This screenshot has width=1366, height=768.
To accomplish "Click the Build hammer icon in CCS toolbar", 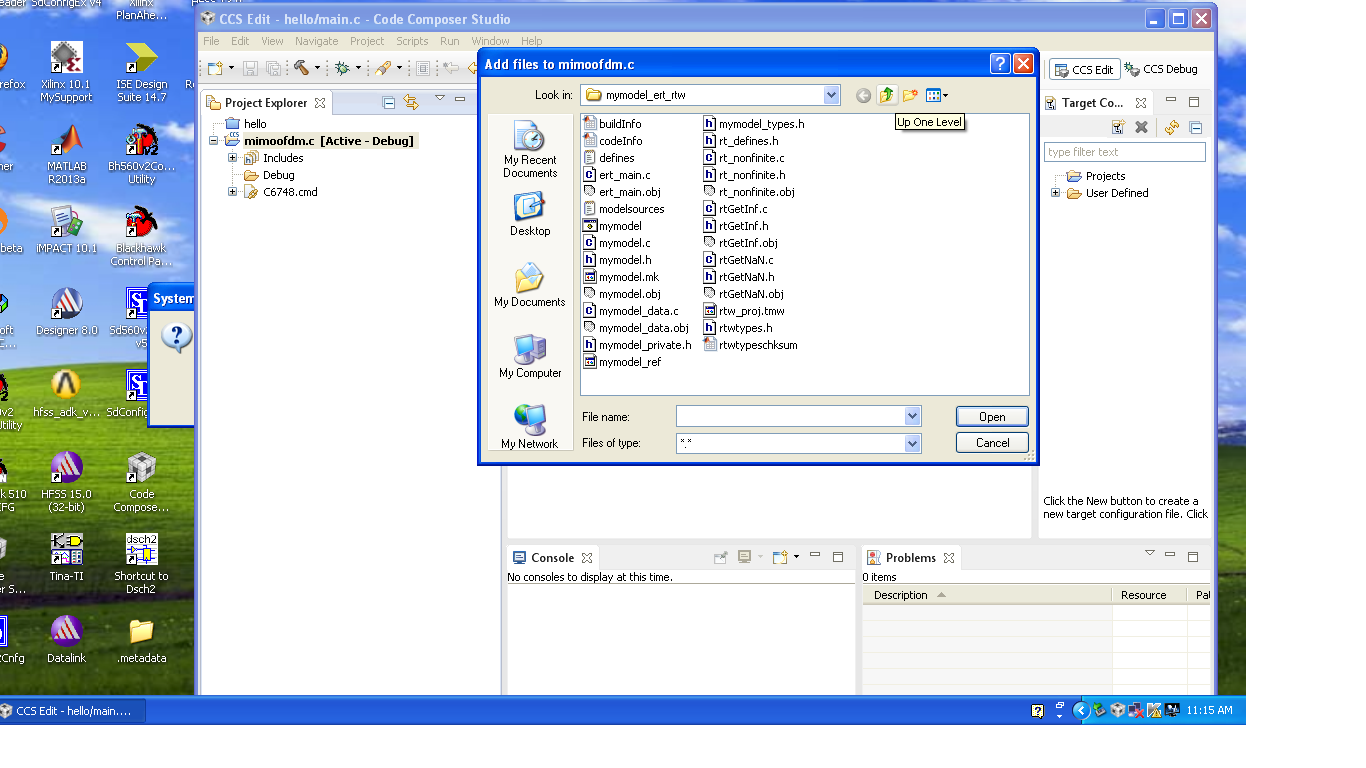I will click(x=301, y=68).
